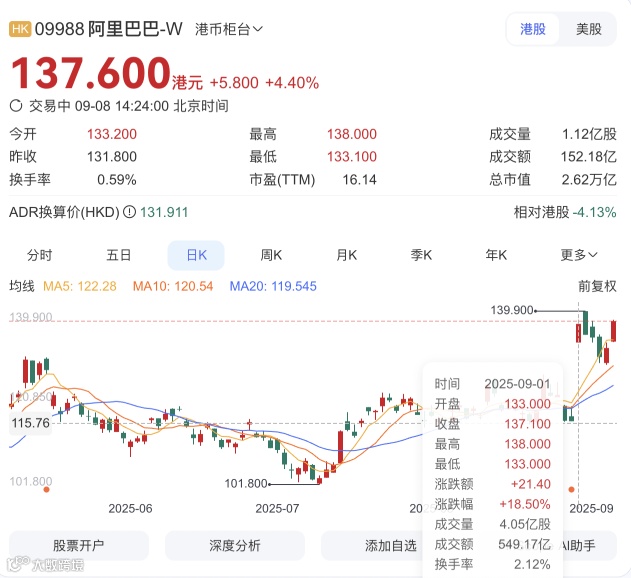Expand the 更多 chart period dropdown
631x578 pixels.
pos(579,255)
